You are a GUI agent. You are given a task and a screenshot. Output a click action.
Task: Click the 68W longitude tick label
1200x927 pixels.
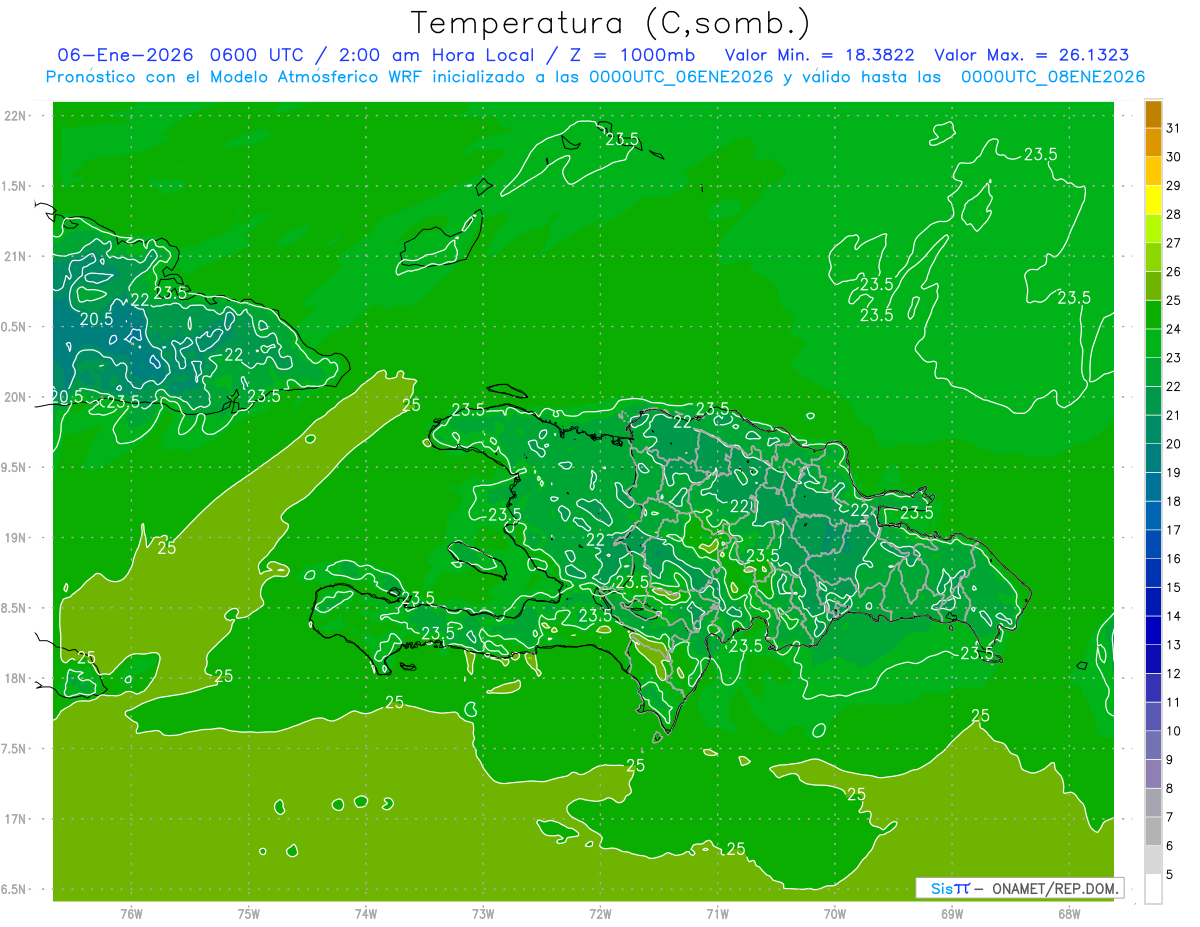pyautogui.click(x=1069, y=914)
